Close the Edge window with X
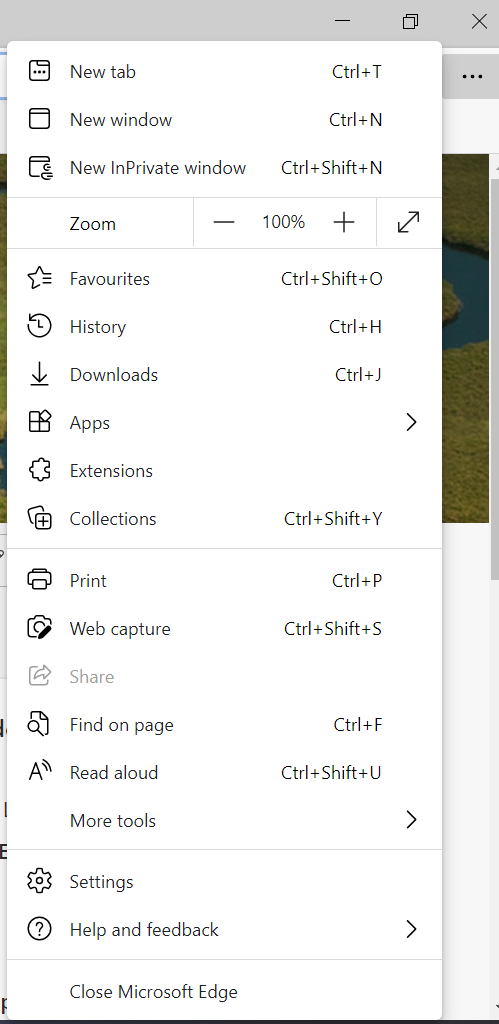The width and height of the screenshot is (499, 1024). 479,21
